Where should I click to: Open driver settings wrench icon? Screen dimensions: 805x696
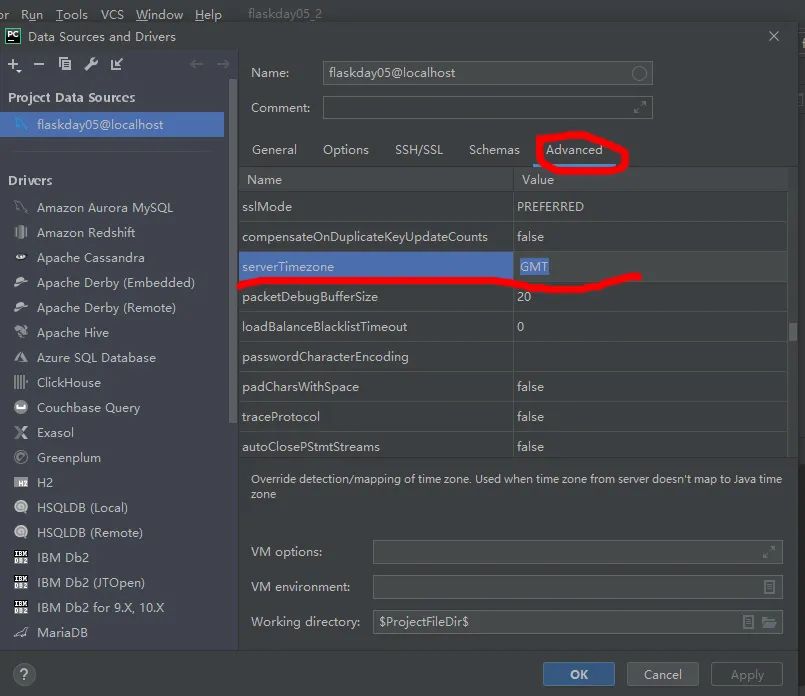[91, 64]
